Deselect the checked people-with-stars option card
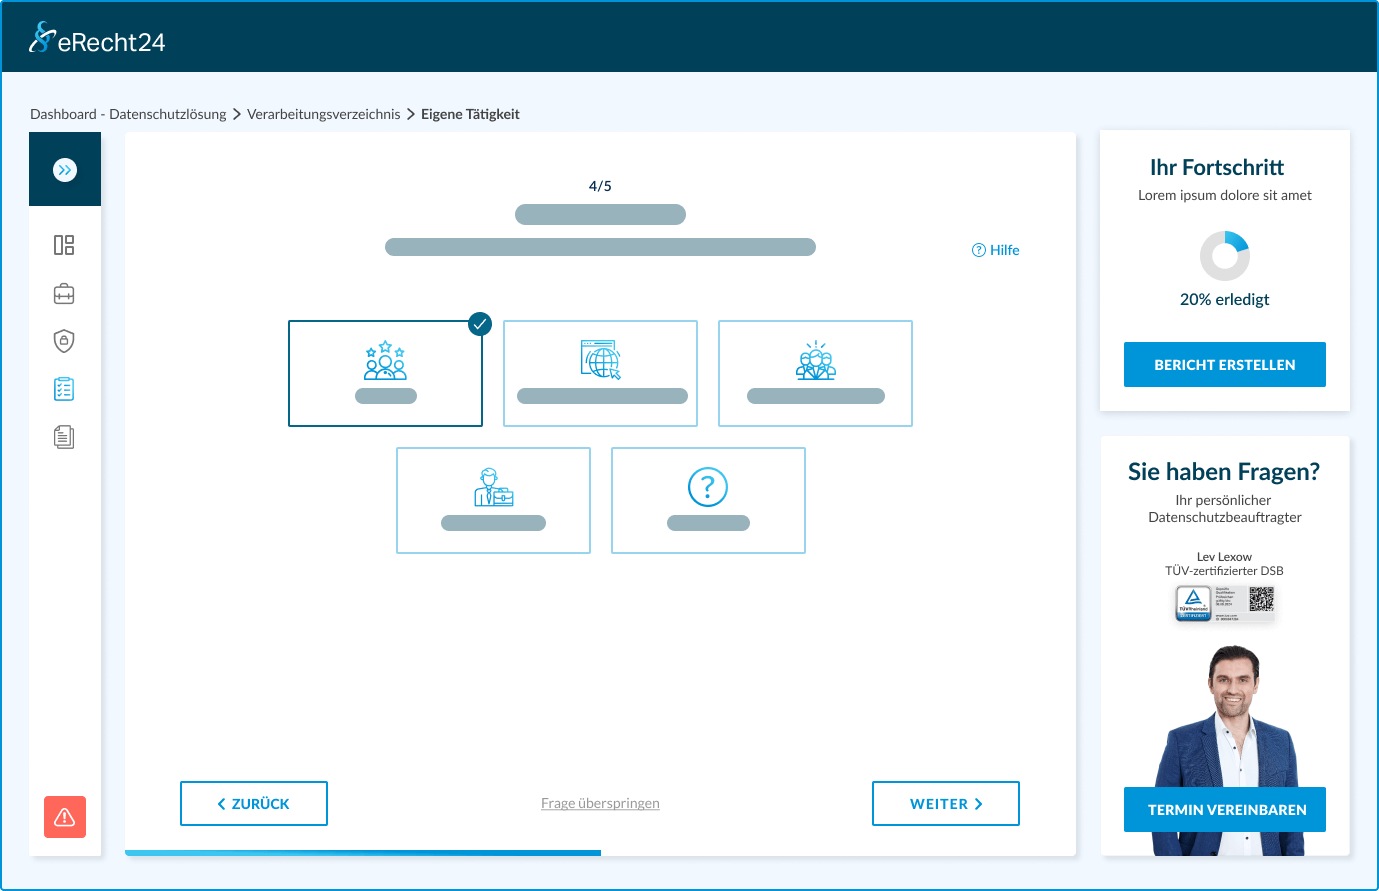The height and width of the screenshot is (891, 1379). tap(385, 373)
